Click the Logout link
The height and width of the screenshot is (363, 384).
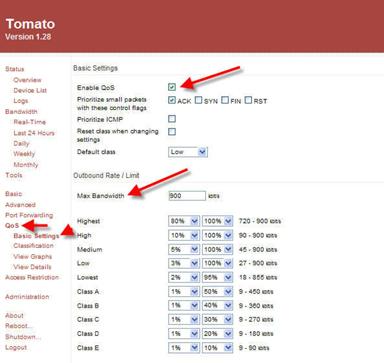(x=16, y=347)
